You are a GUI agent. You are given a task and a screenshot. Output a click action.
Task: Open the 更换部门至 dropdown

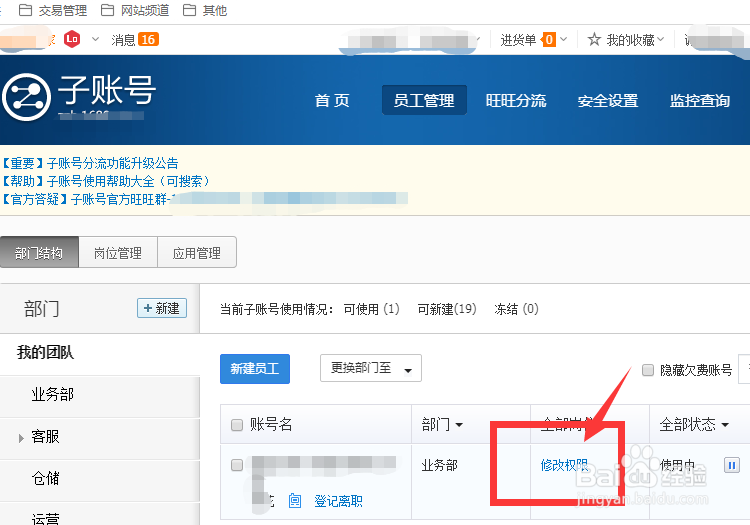coord(371,368)
